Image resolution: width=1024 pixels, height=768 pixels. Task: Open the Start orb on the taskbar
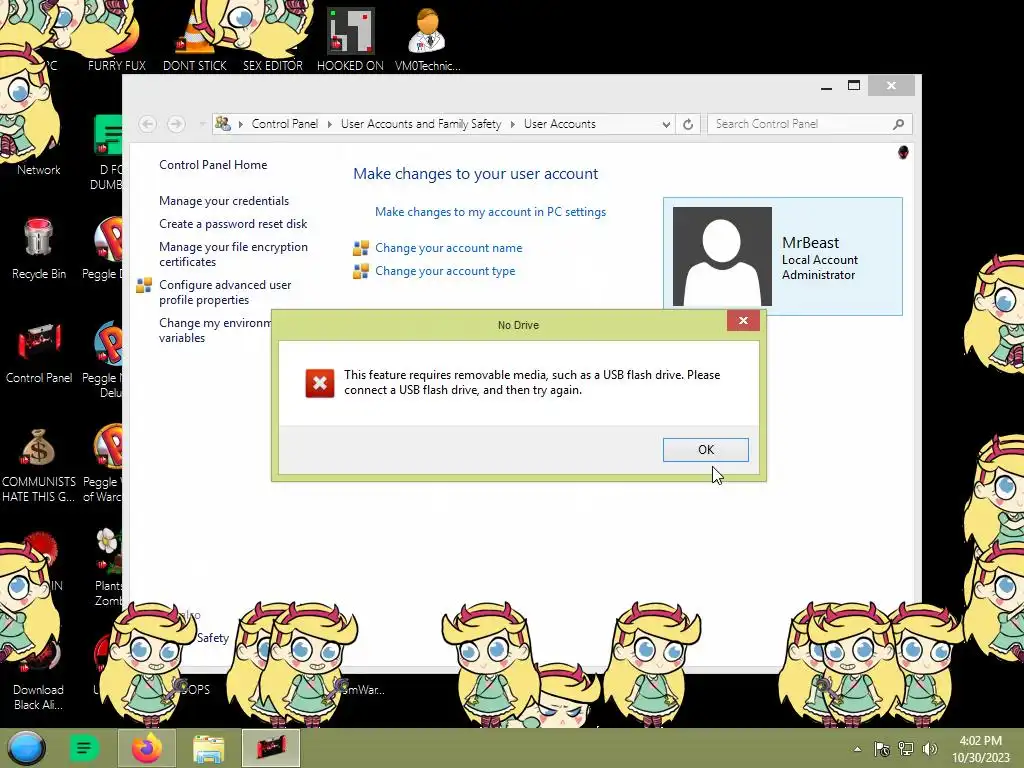(x=26, y=748)
